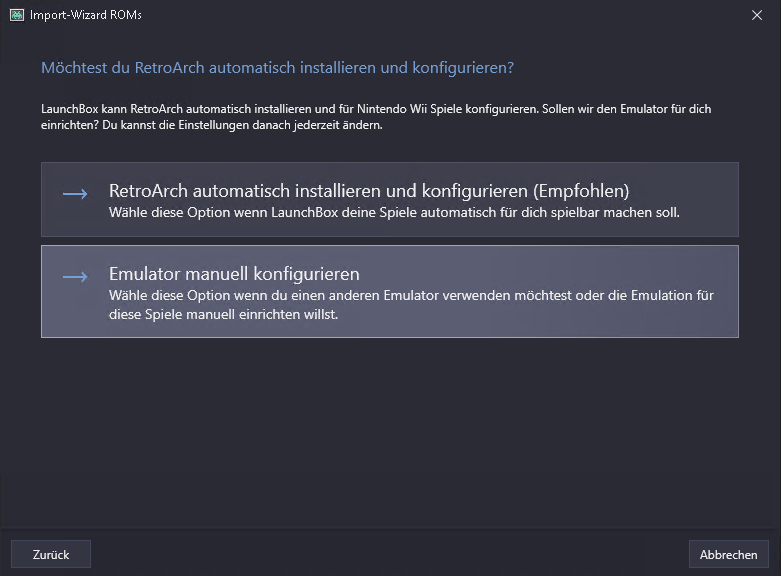Select "Emulator manuell konfigurieren" option title
The height and width of the screenshot is (576, 781).
pos(234,274)
